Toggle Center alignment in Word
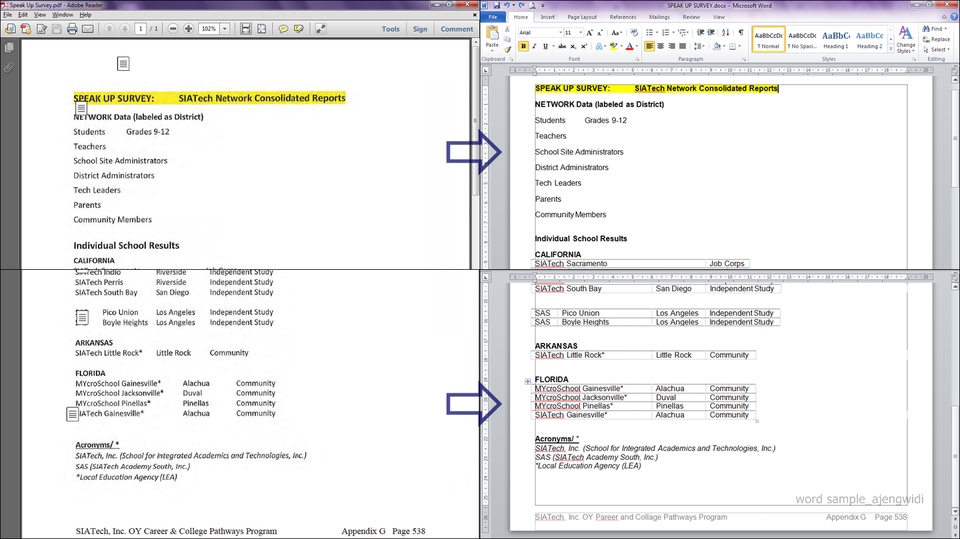 tap(660, 47)
